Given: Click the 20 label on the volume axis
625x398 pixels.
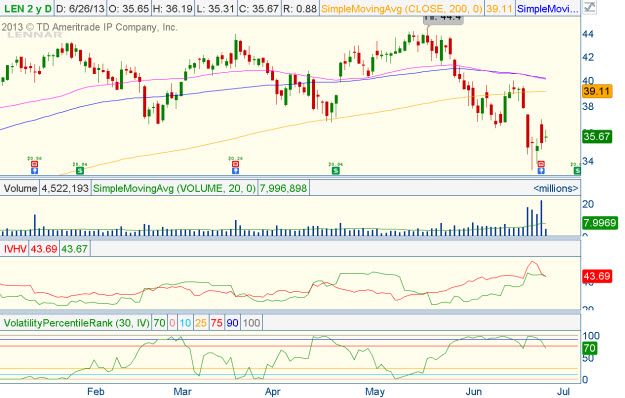Looking at the screenshot, I should coord(588,204).
